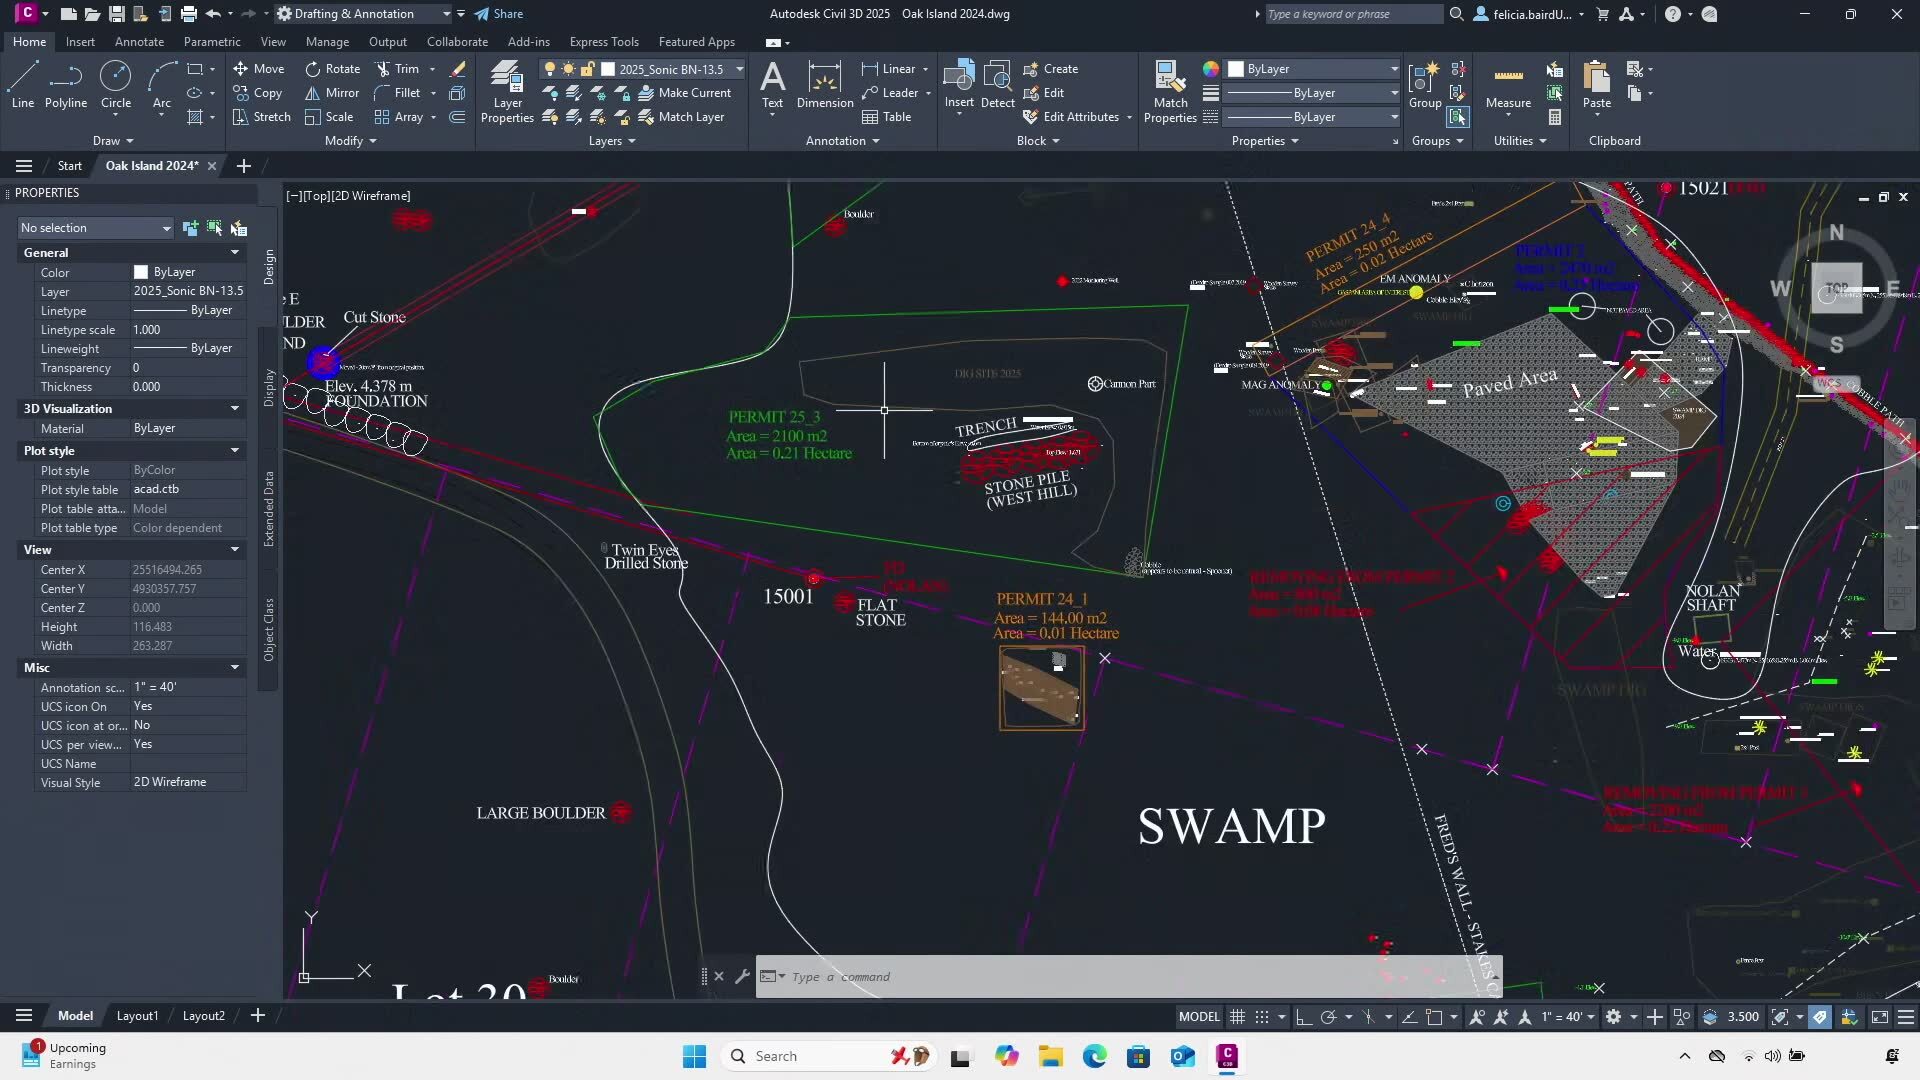Collapse the General properties section
Screen dimensions: 1920x1080
pos(235,253)
